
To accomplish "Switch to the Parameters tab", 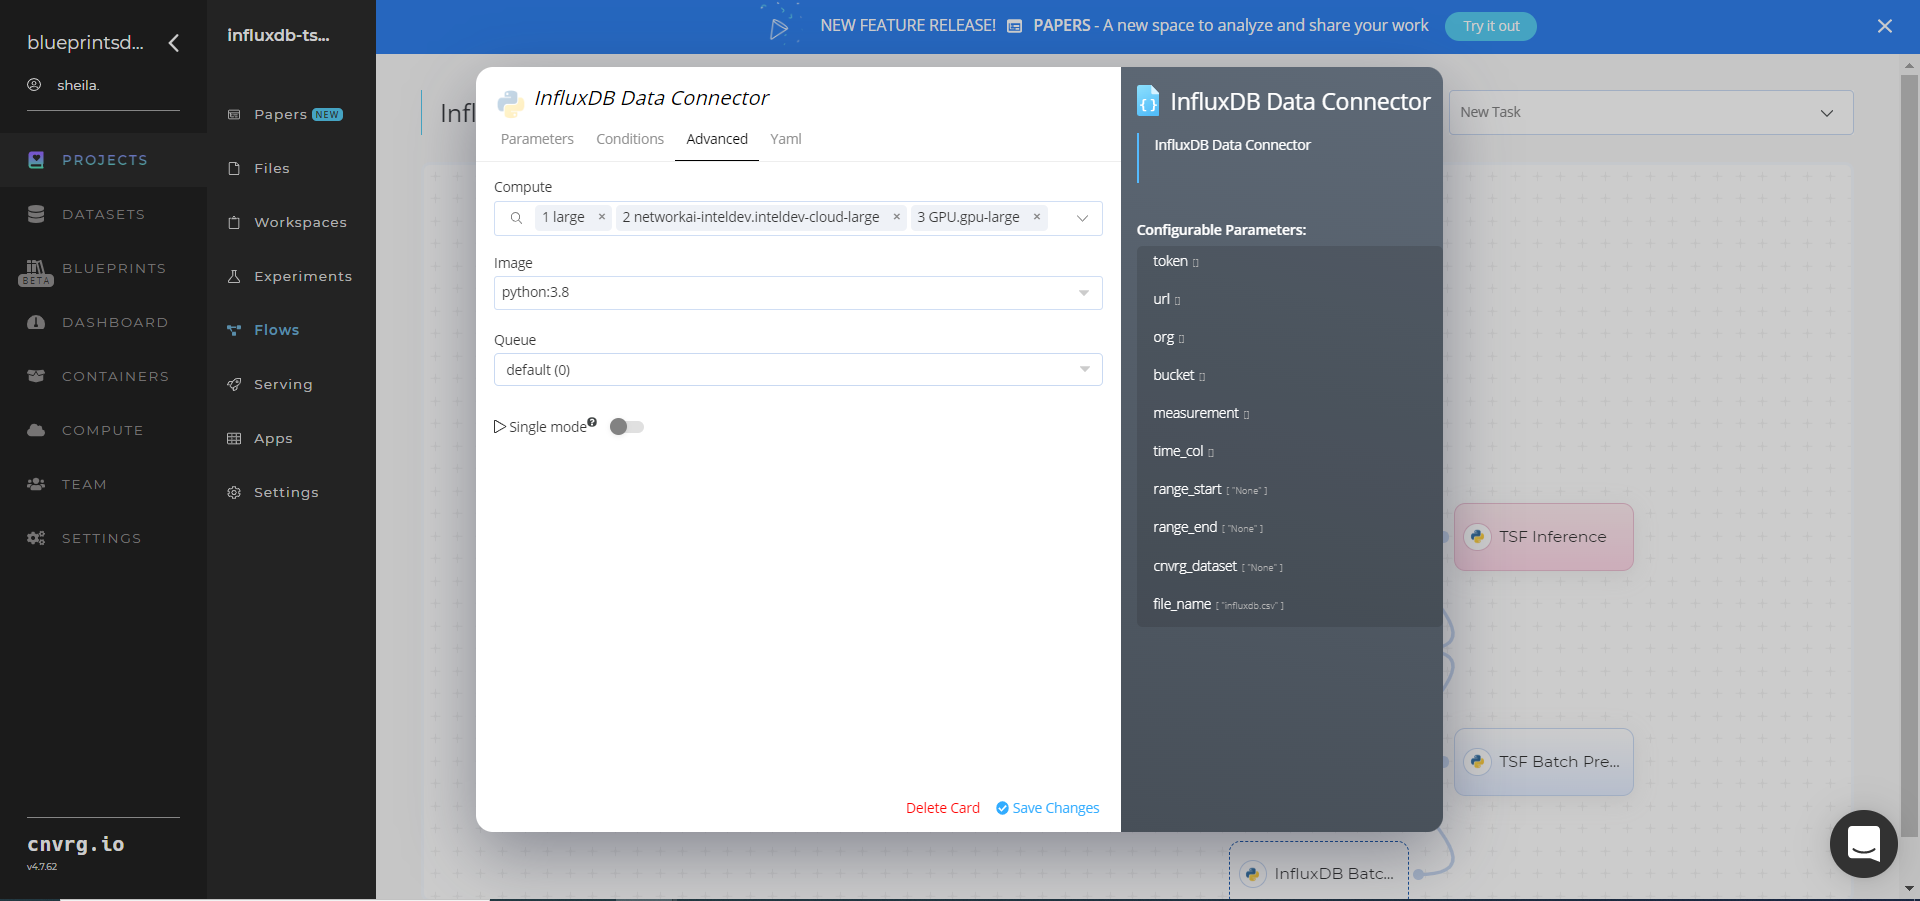I will tap(537, 139).
